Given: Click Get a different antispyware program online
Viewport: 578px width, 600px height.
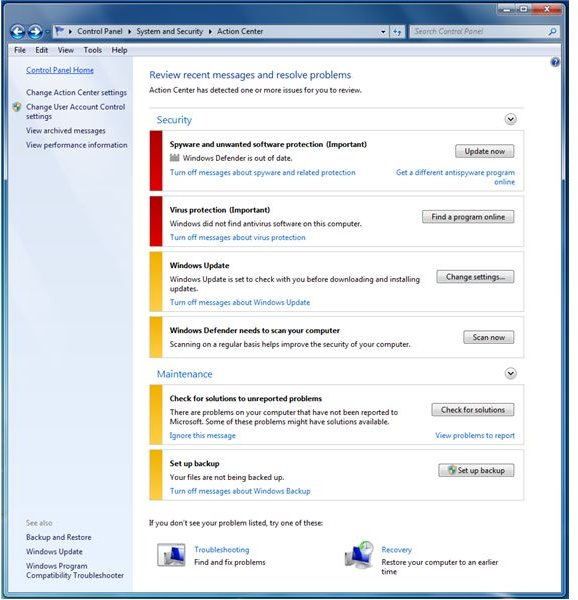Looking at the screenshot, I should coord(455,177).
